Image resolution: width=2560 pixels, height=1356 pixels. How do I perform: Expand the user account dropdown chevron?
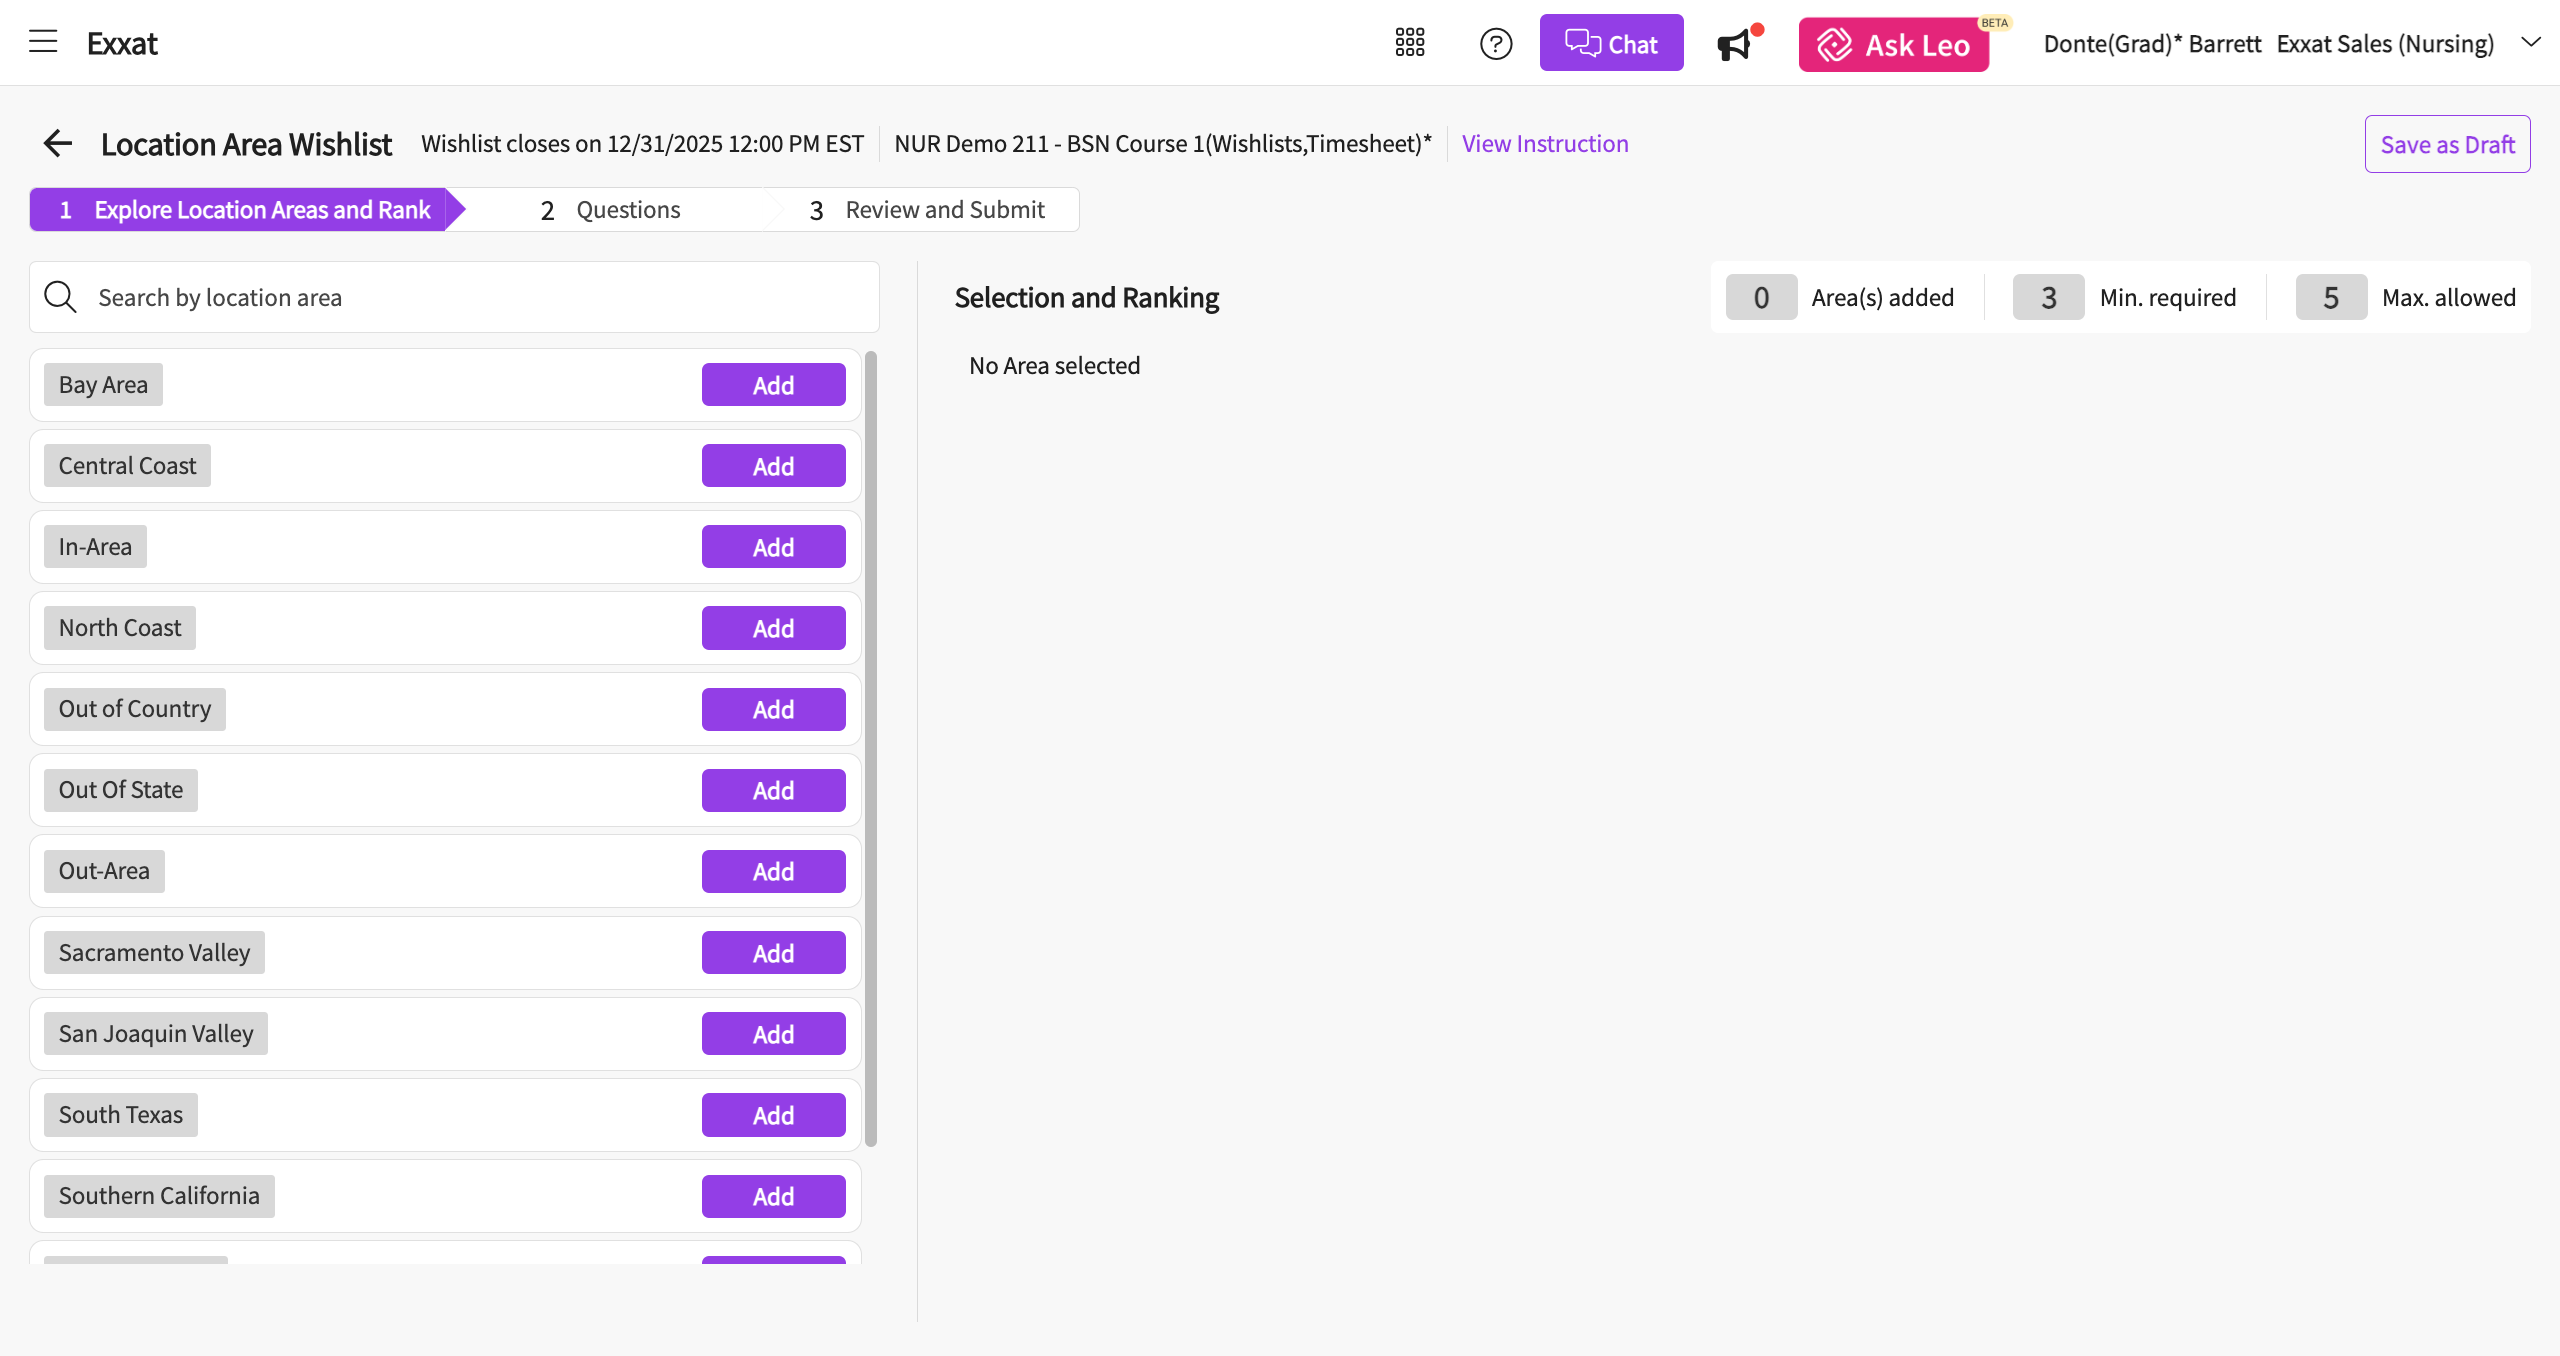[x=2531, y=43]
